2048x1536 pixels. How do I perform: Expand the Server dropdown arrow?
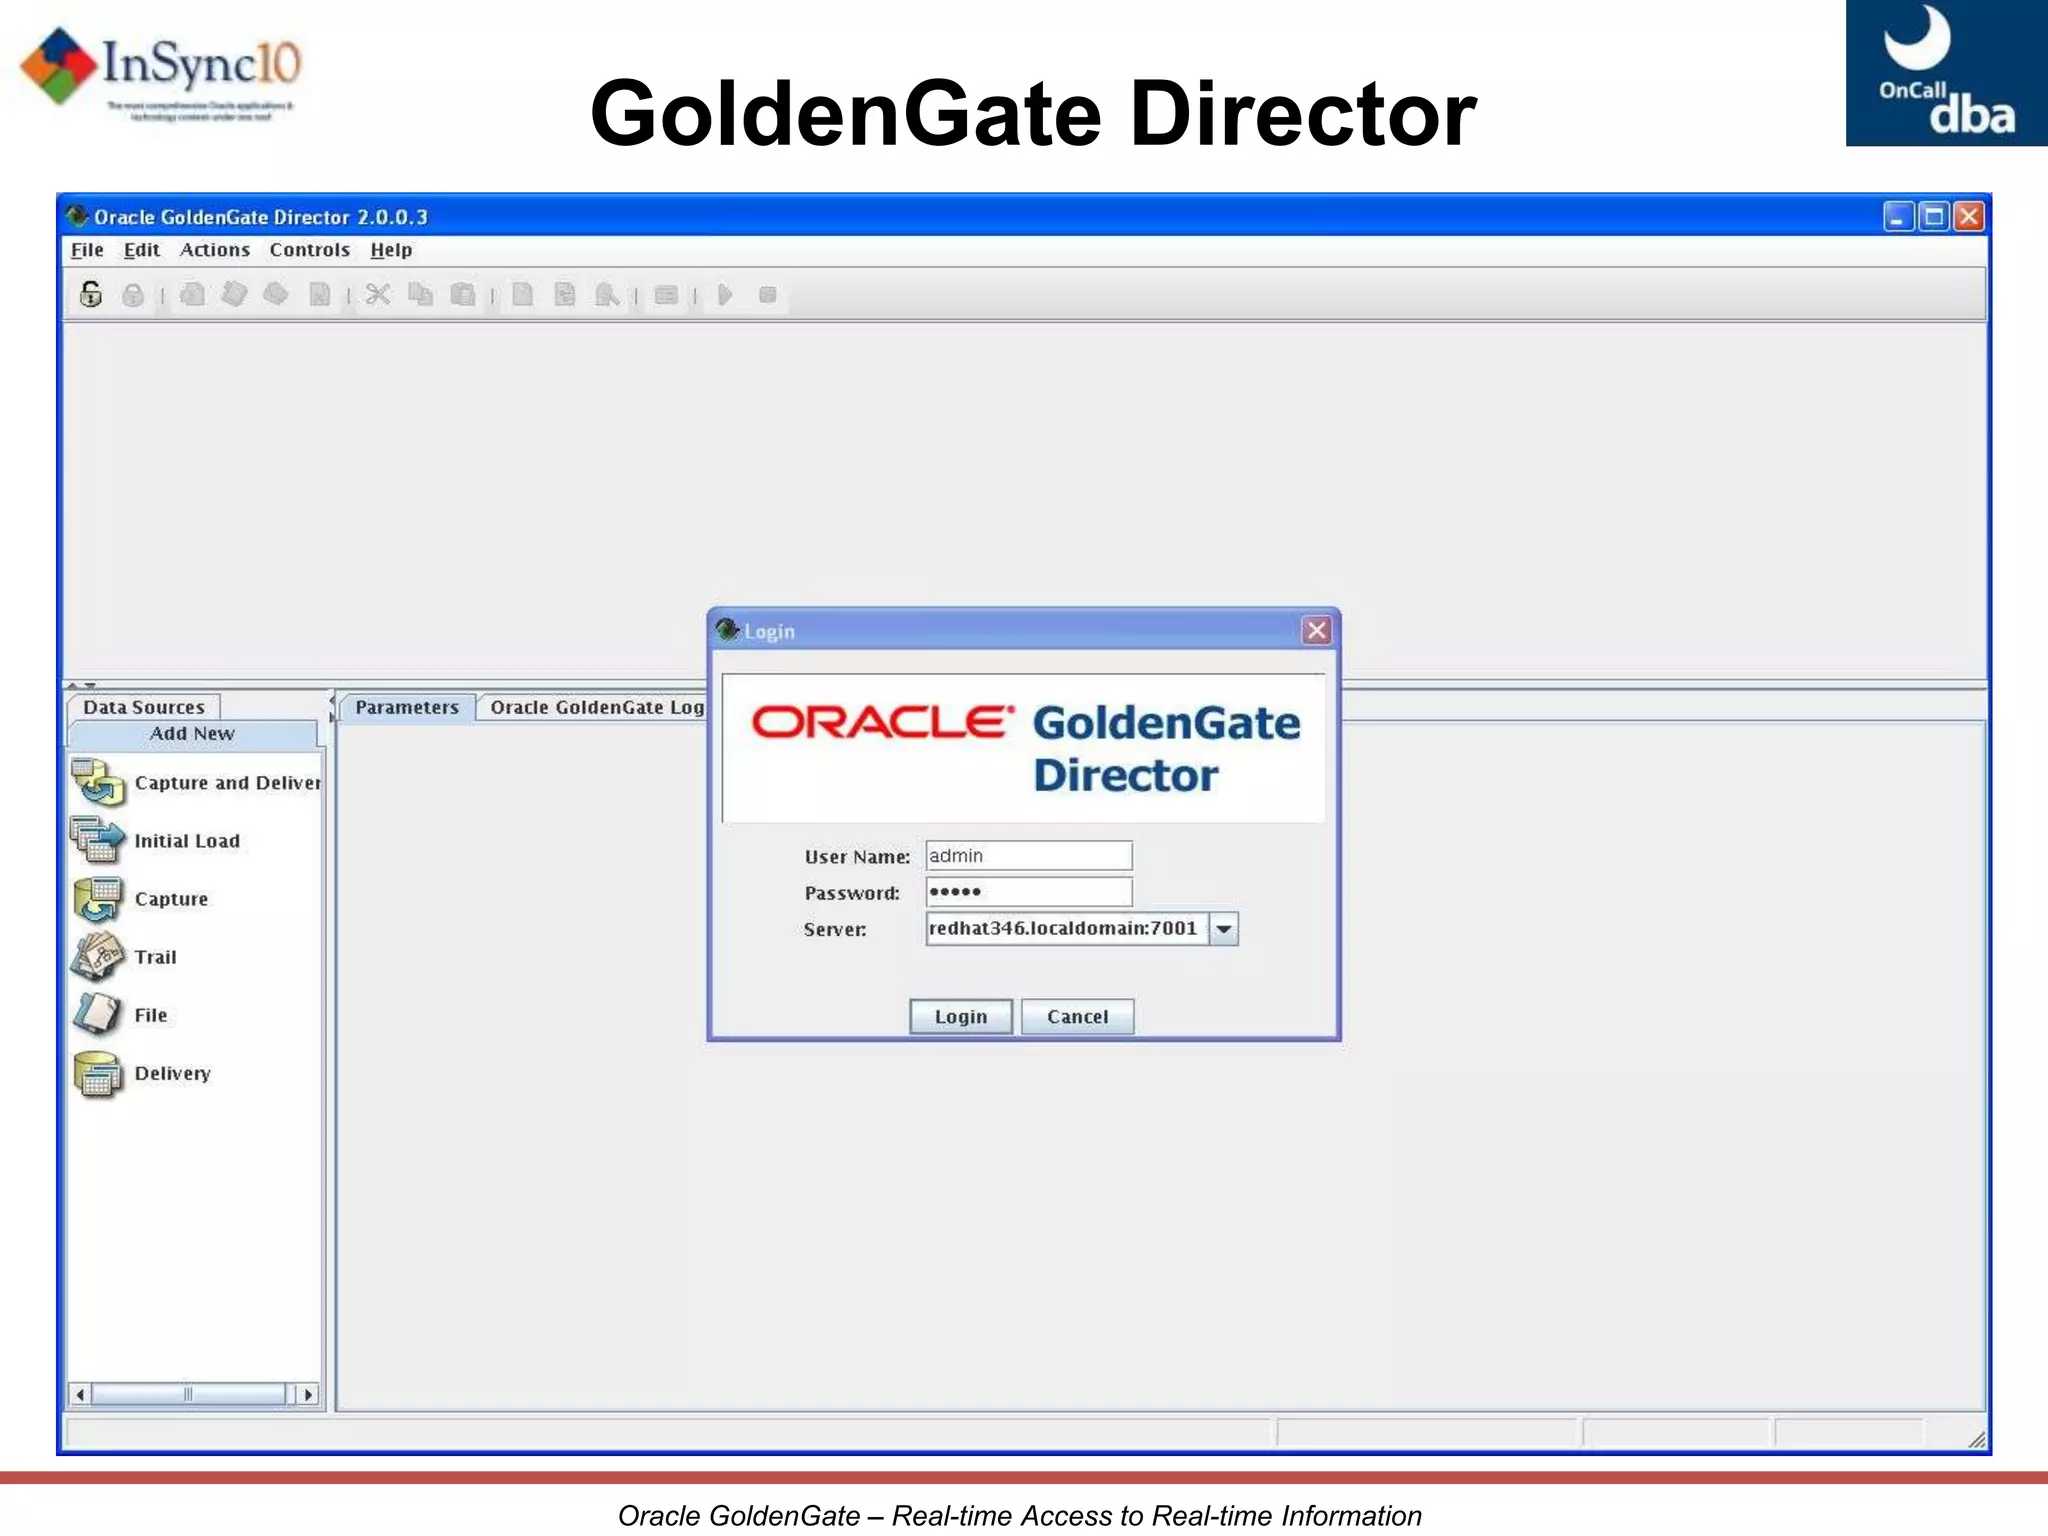tap(1224, 929)
